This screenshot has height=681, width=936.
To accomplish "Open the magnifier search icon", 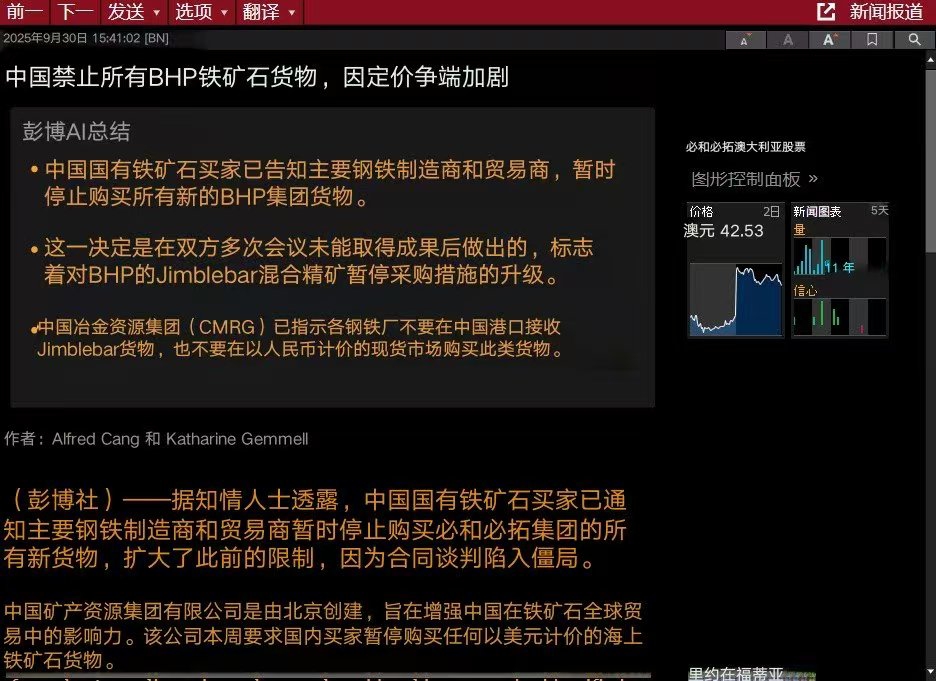I will coord(914,39).
